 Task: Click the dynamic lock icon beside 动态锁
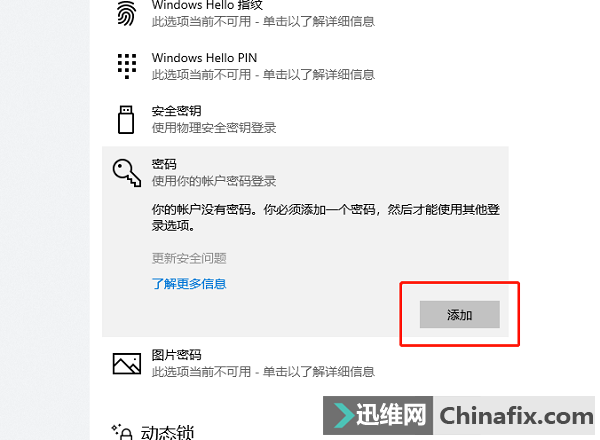tap(122, 432)
